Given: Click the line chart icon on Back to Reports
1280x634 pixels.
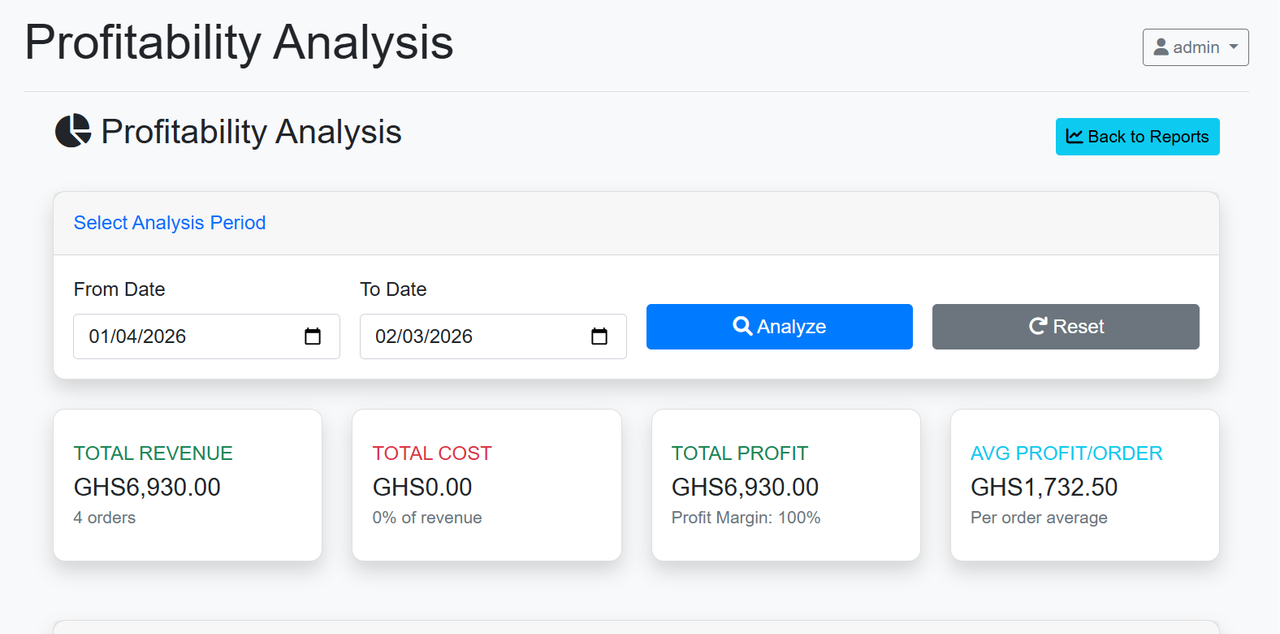Looking at the screenshot, I should pos(1075,136).
